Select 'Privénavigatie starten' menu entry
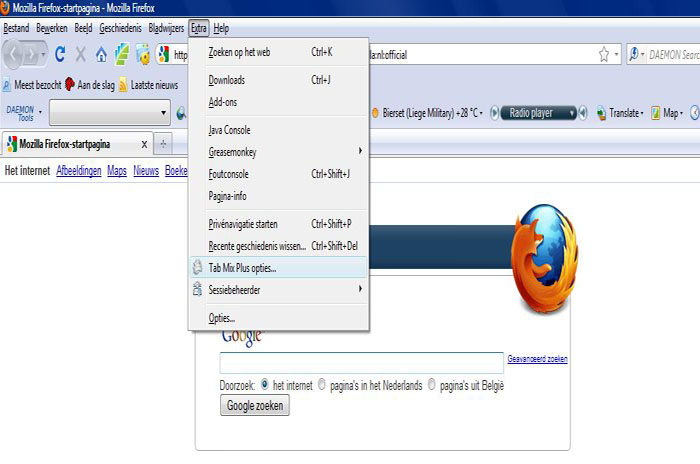Screen dimensions: 700x464 pos(279,224)
